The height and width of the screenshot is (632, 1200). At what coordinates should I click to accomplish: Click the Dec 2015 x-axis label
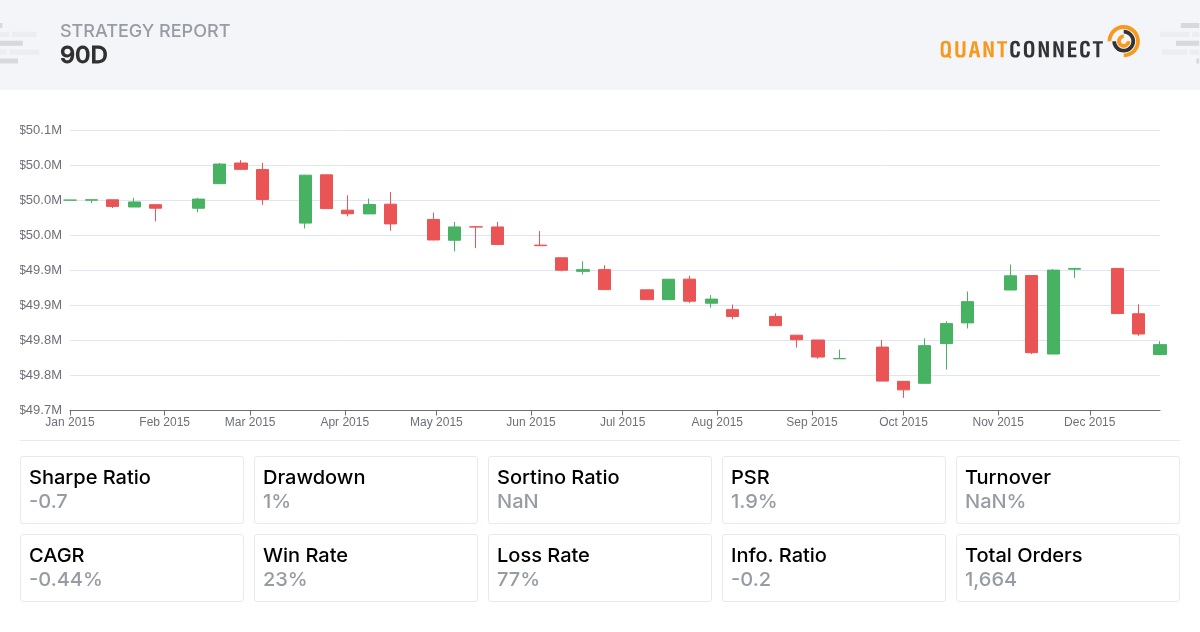coord(1090,422)
